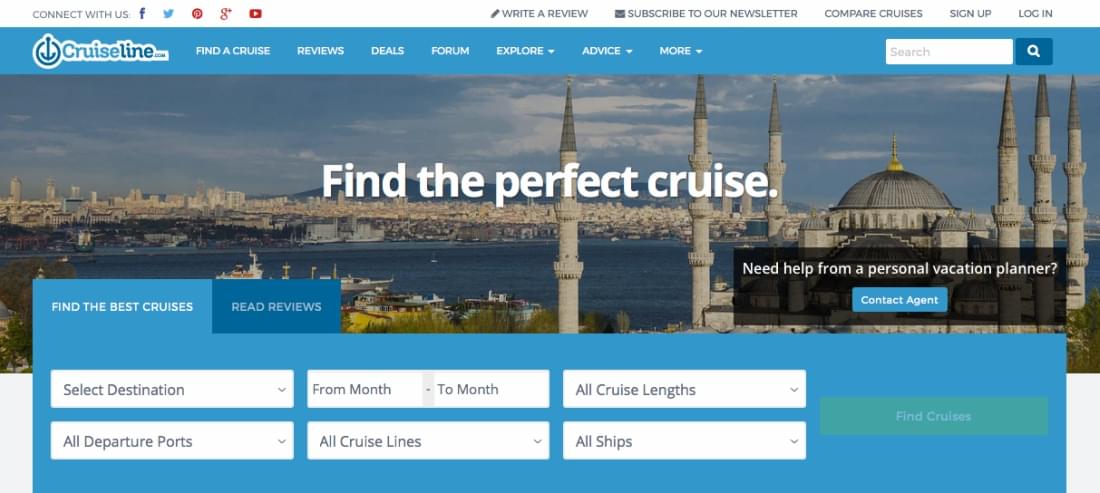Open the All Cruise Lengths dropdown

tap(684, 389)
